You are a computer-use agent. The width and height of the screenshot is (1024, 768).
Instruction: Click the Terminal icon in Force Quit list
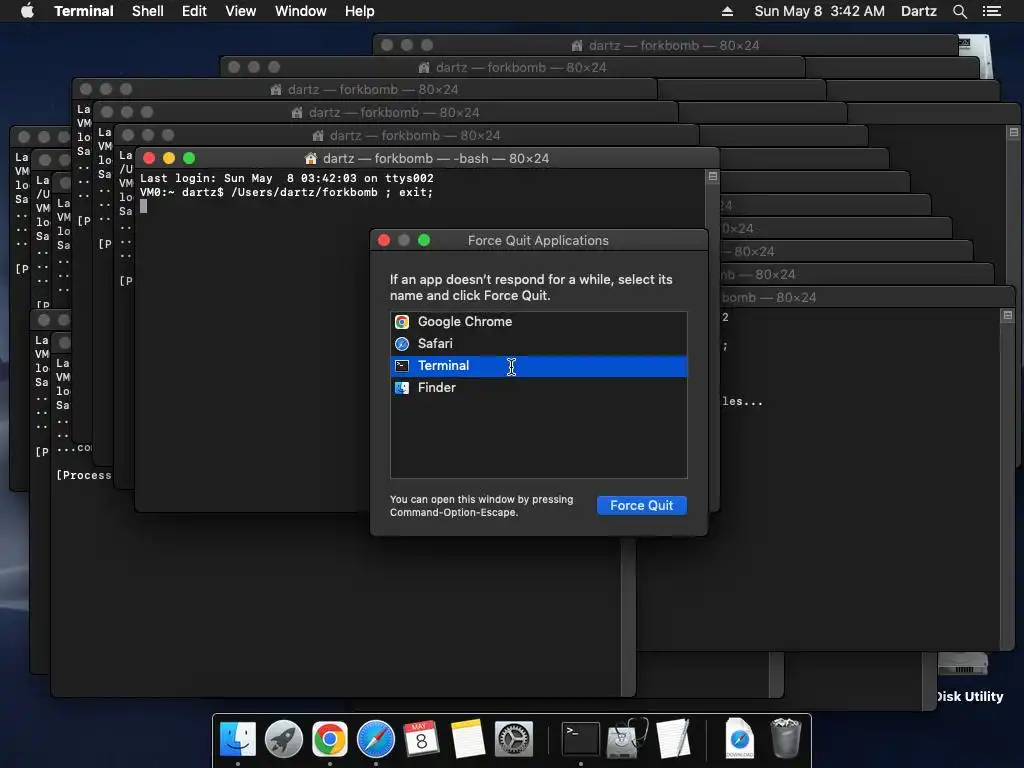point(402,366)
